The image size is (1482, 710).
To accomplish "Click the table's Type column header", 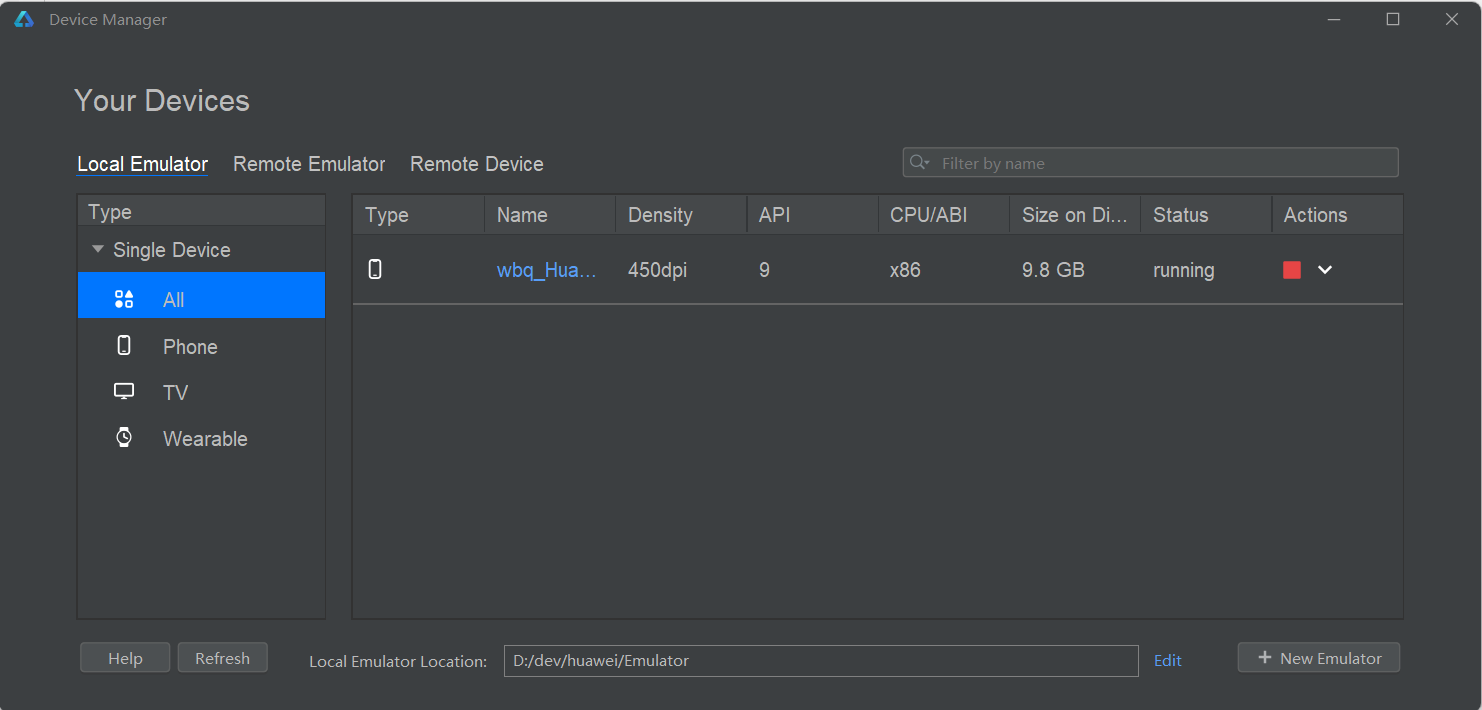I will click(419, 215).
